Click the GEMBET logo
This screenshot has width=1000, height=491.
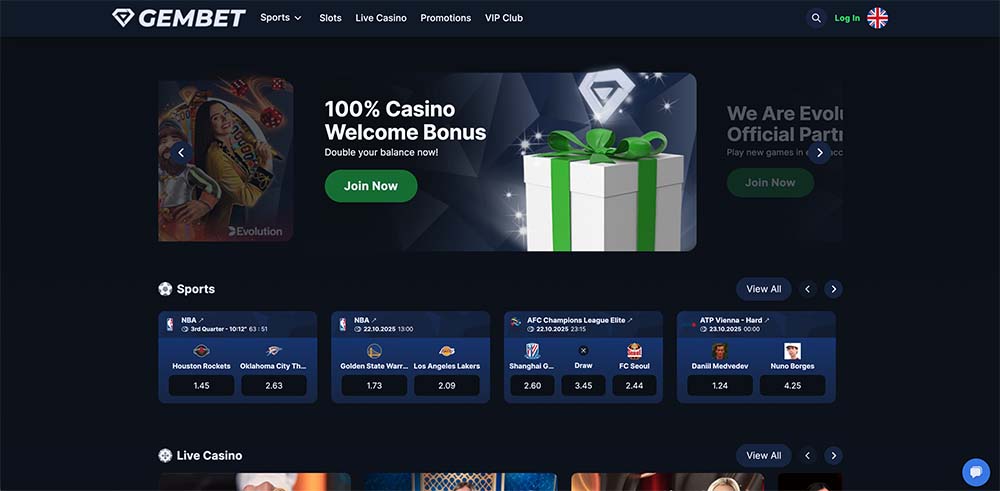[179, 18]
